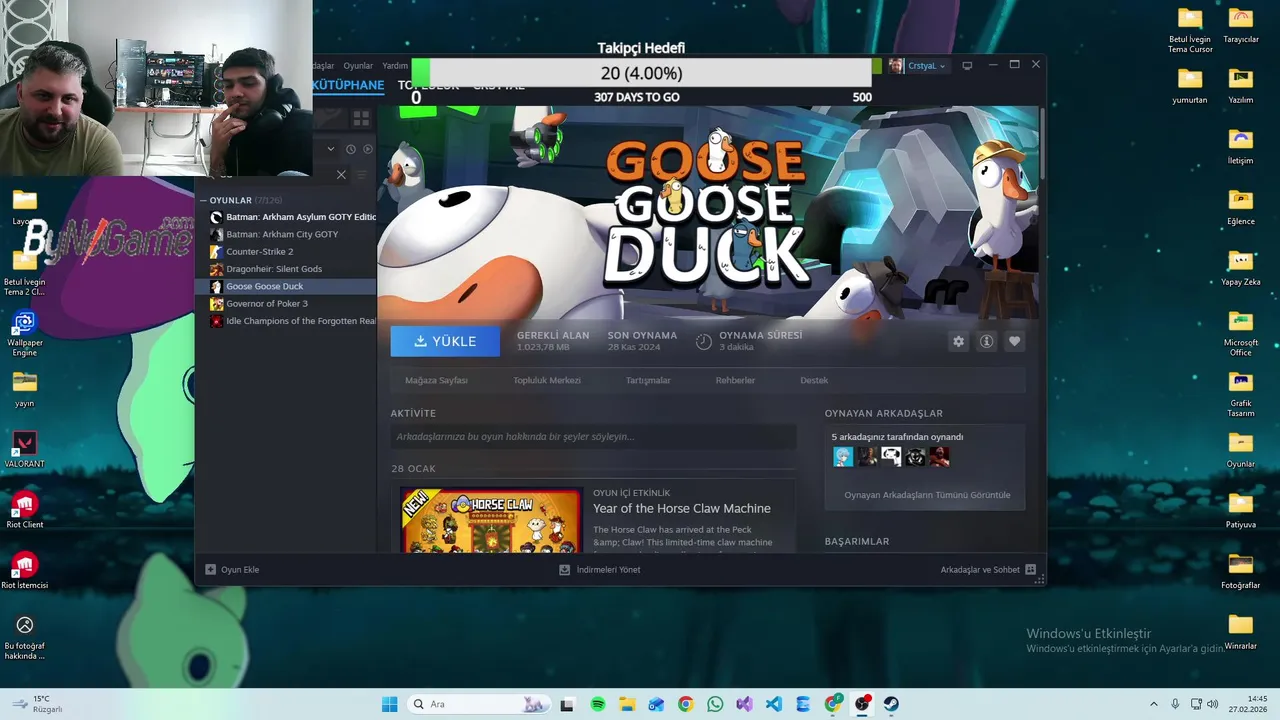
Task: Click Steam Big Picture mode icon
Action: [x=967, y=66]
